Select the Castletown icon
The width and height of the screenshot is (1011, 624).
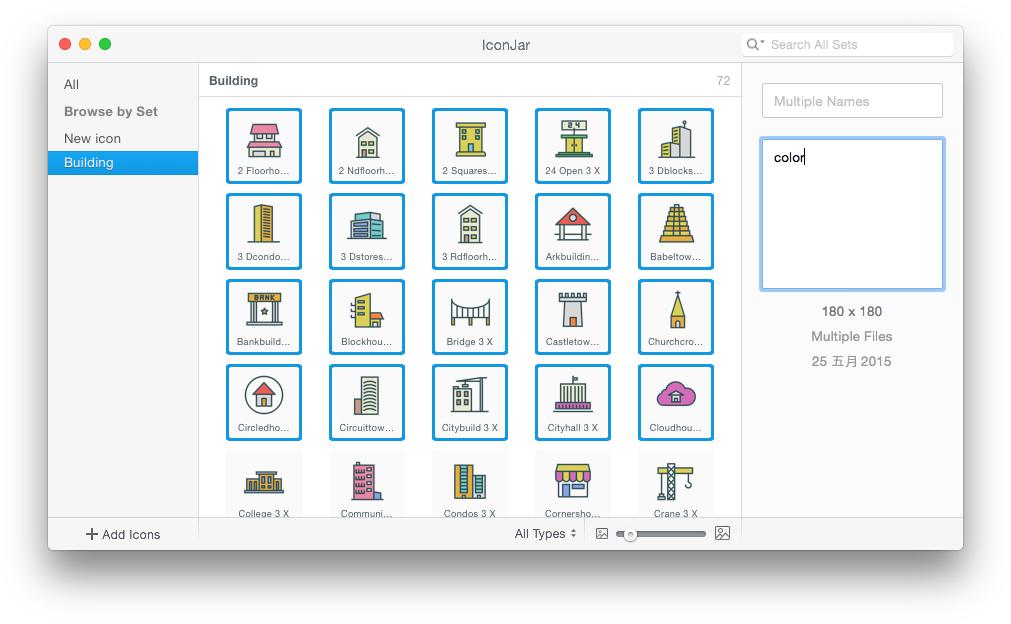(x=572, y=316)
